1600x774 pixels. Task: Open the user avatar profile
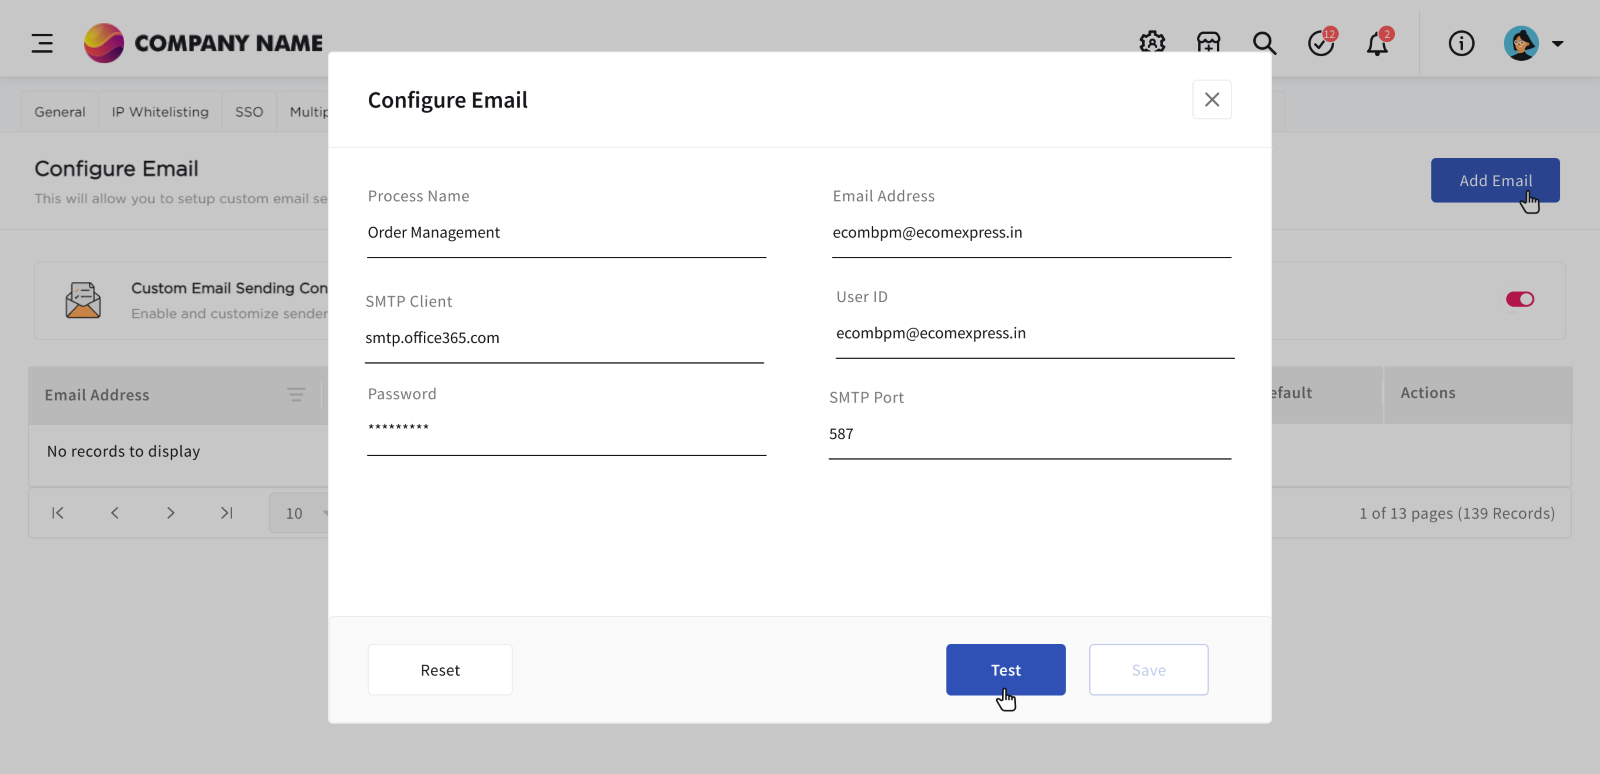pyautogui.click(x=1521, y=43)
